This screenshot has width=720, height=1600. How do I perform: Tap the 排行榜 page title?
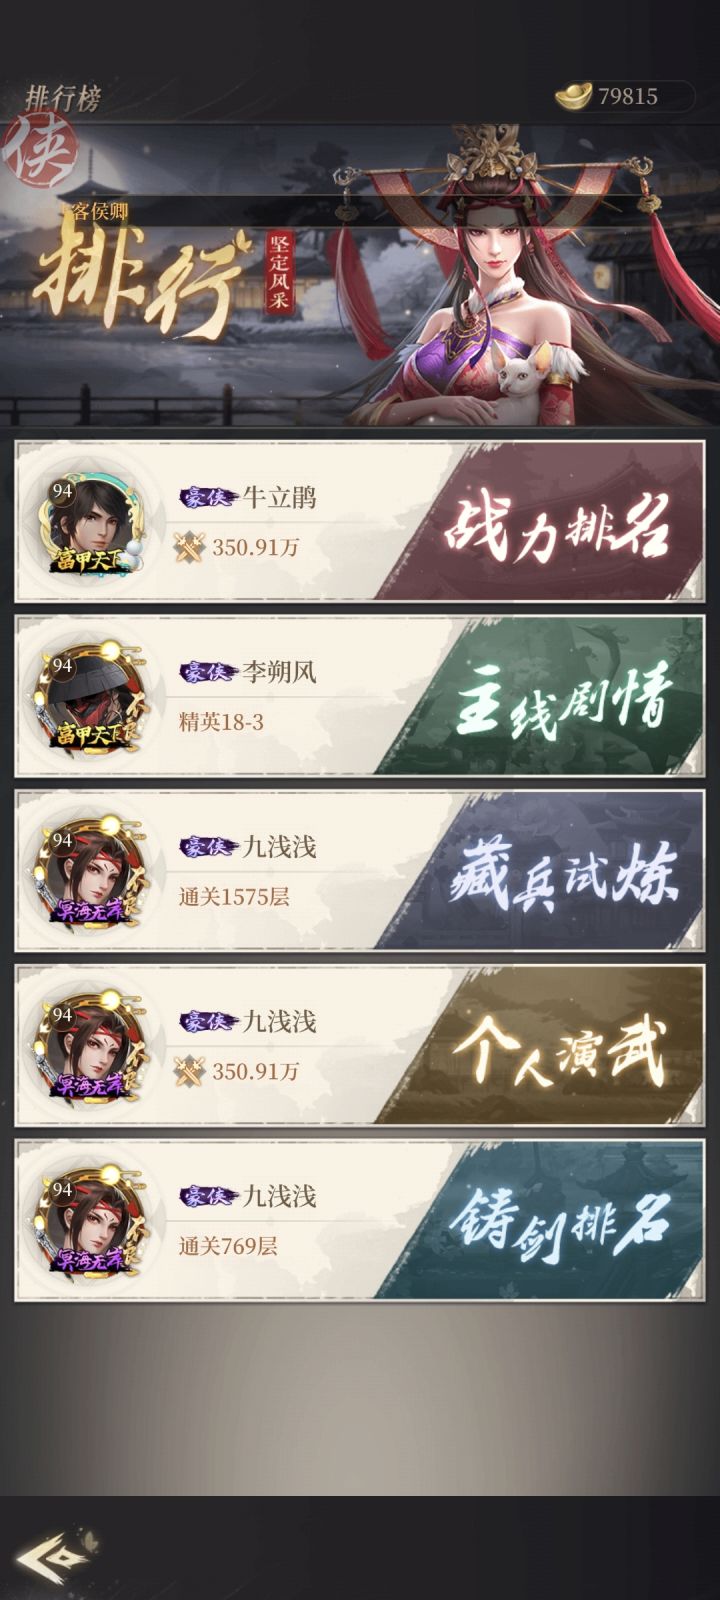click(x=62, y=99)
